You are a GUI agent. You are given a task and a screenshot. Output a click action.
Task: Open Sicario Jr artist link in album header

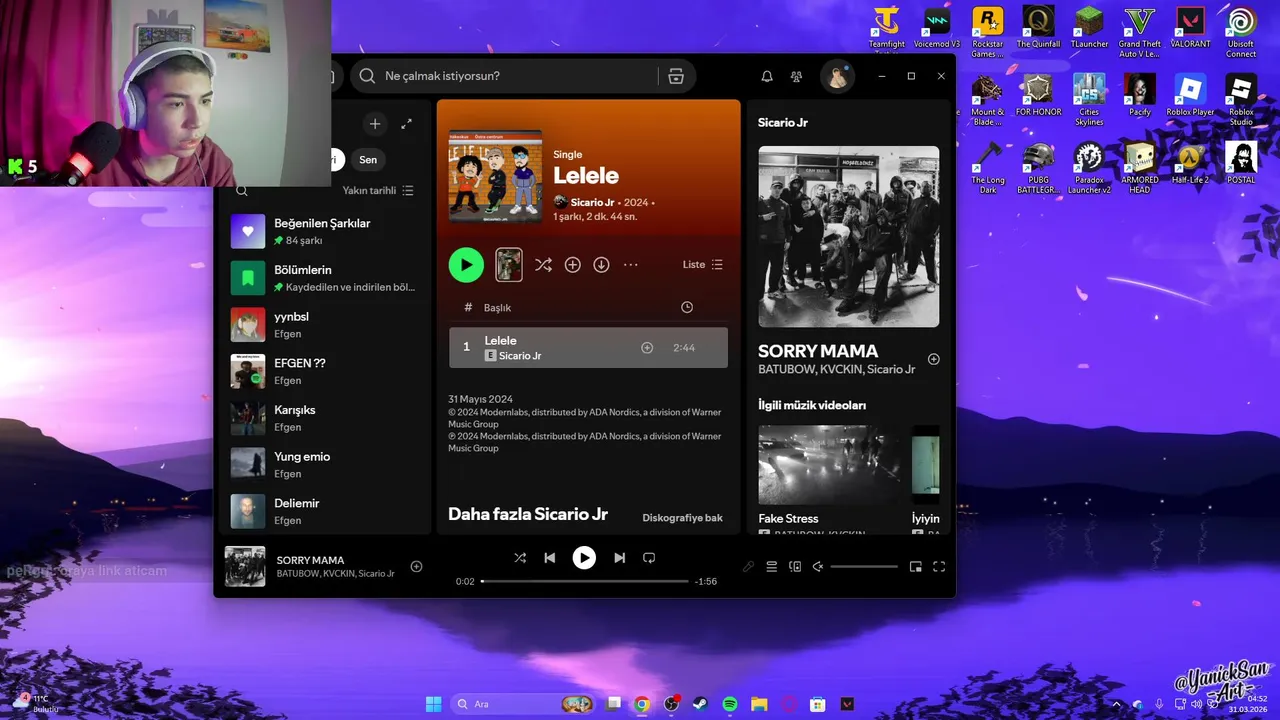tap(593, 202)
